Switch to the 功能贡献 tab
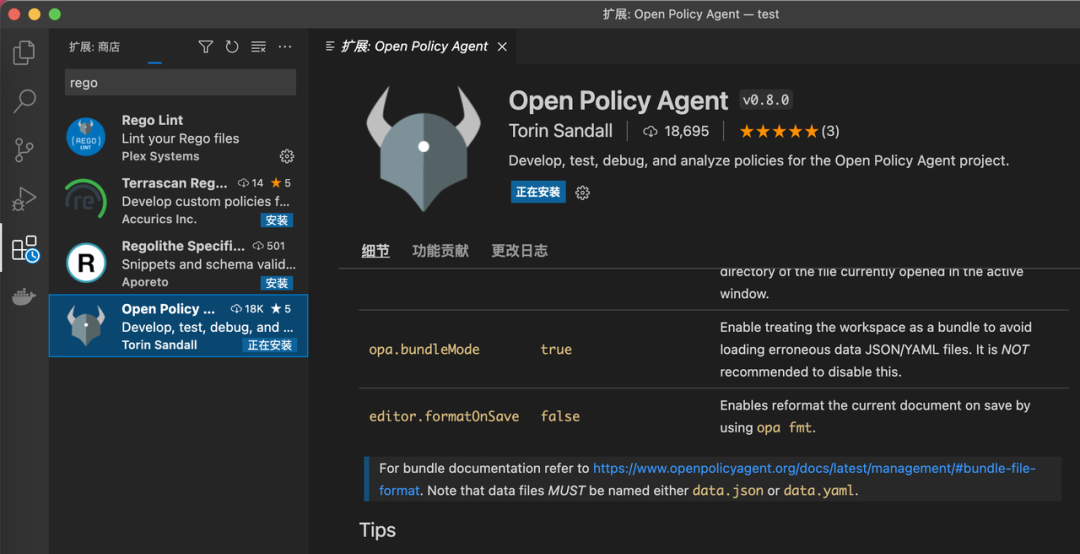The image size is (1080, 554). pyautogui.click(x=440, y=251)
